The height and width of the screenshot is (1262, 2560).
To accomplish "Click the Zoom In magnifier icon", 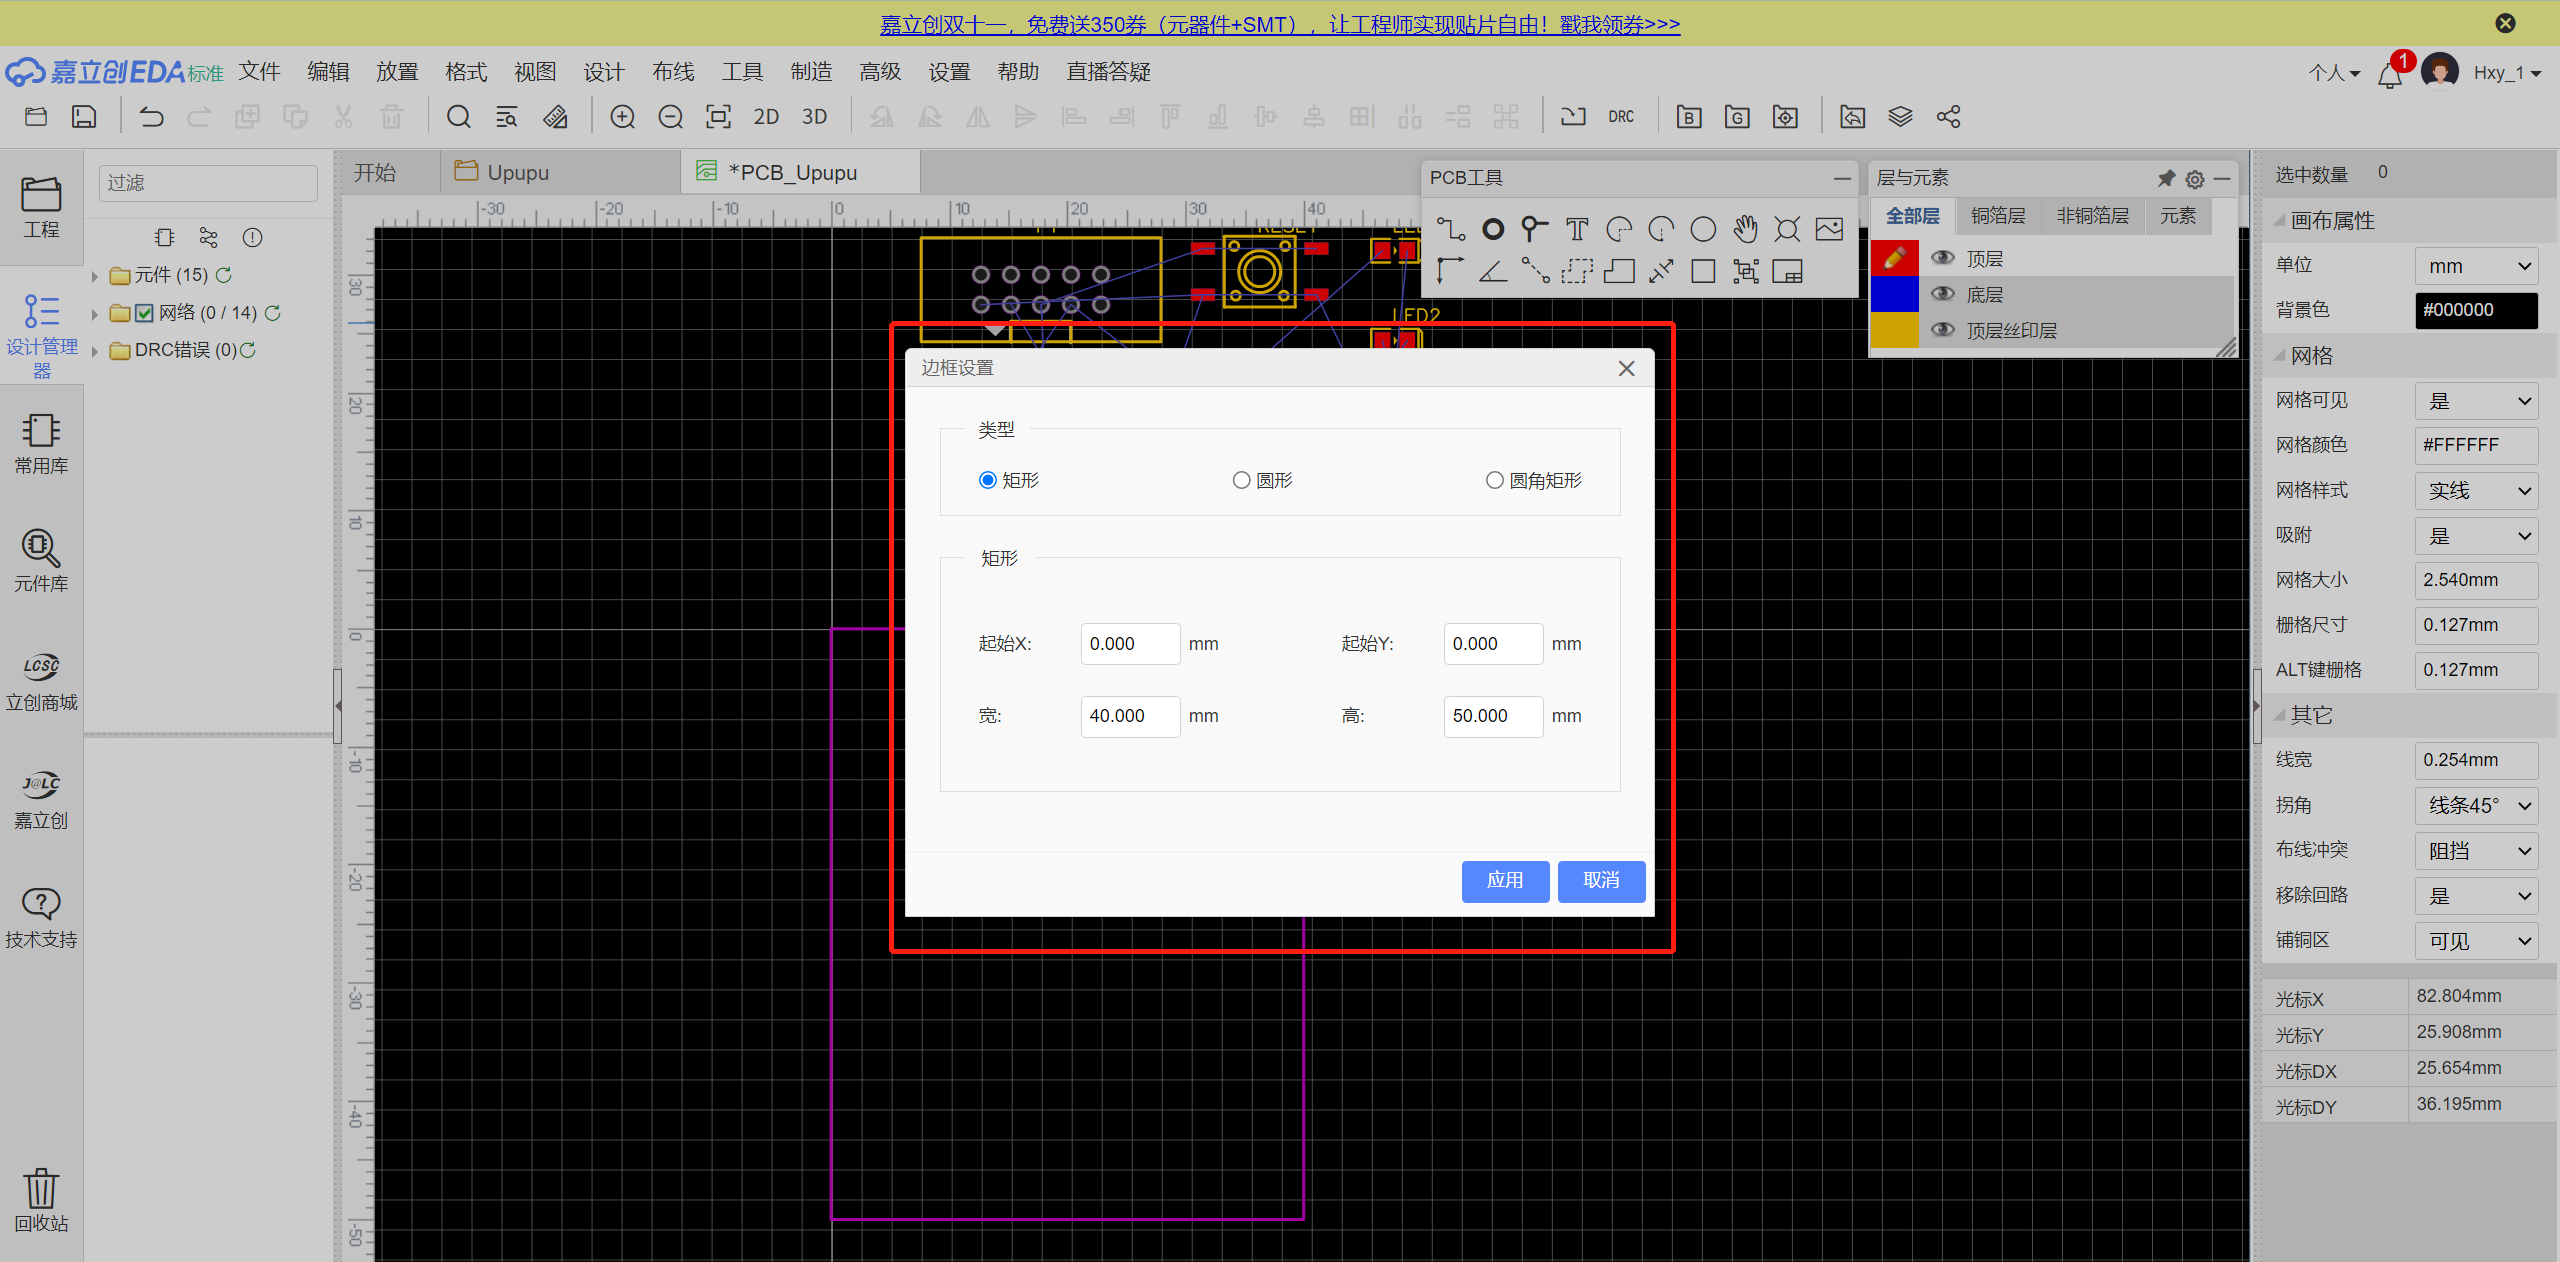I will tap(622, 117).
